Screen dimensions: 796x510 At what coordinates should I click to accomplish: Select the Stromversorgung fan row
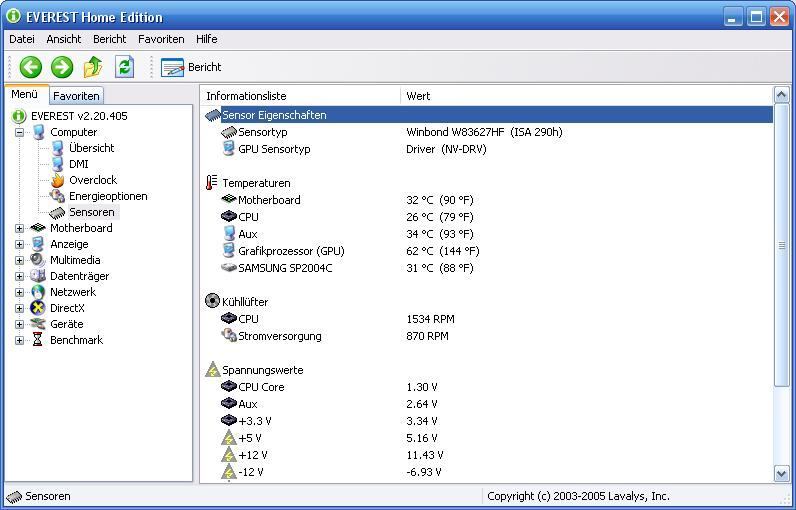point(488,336)
